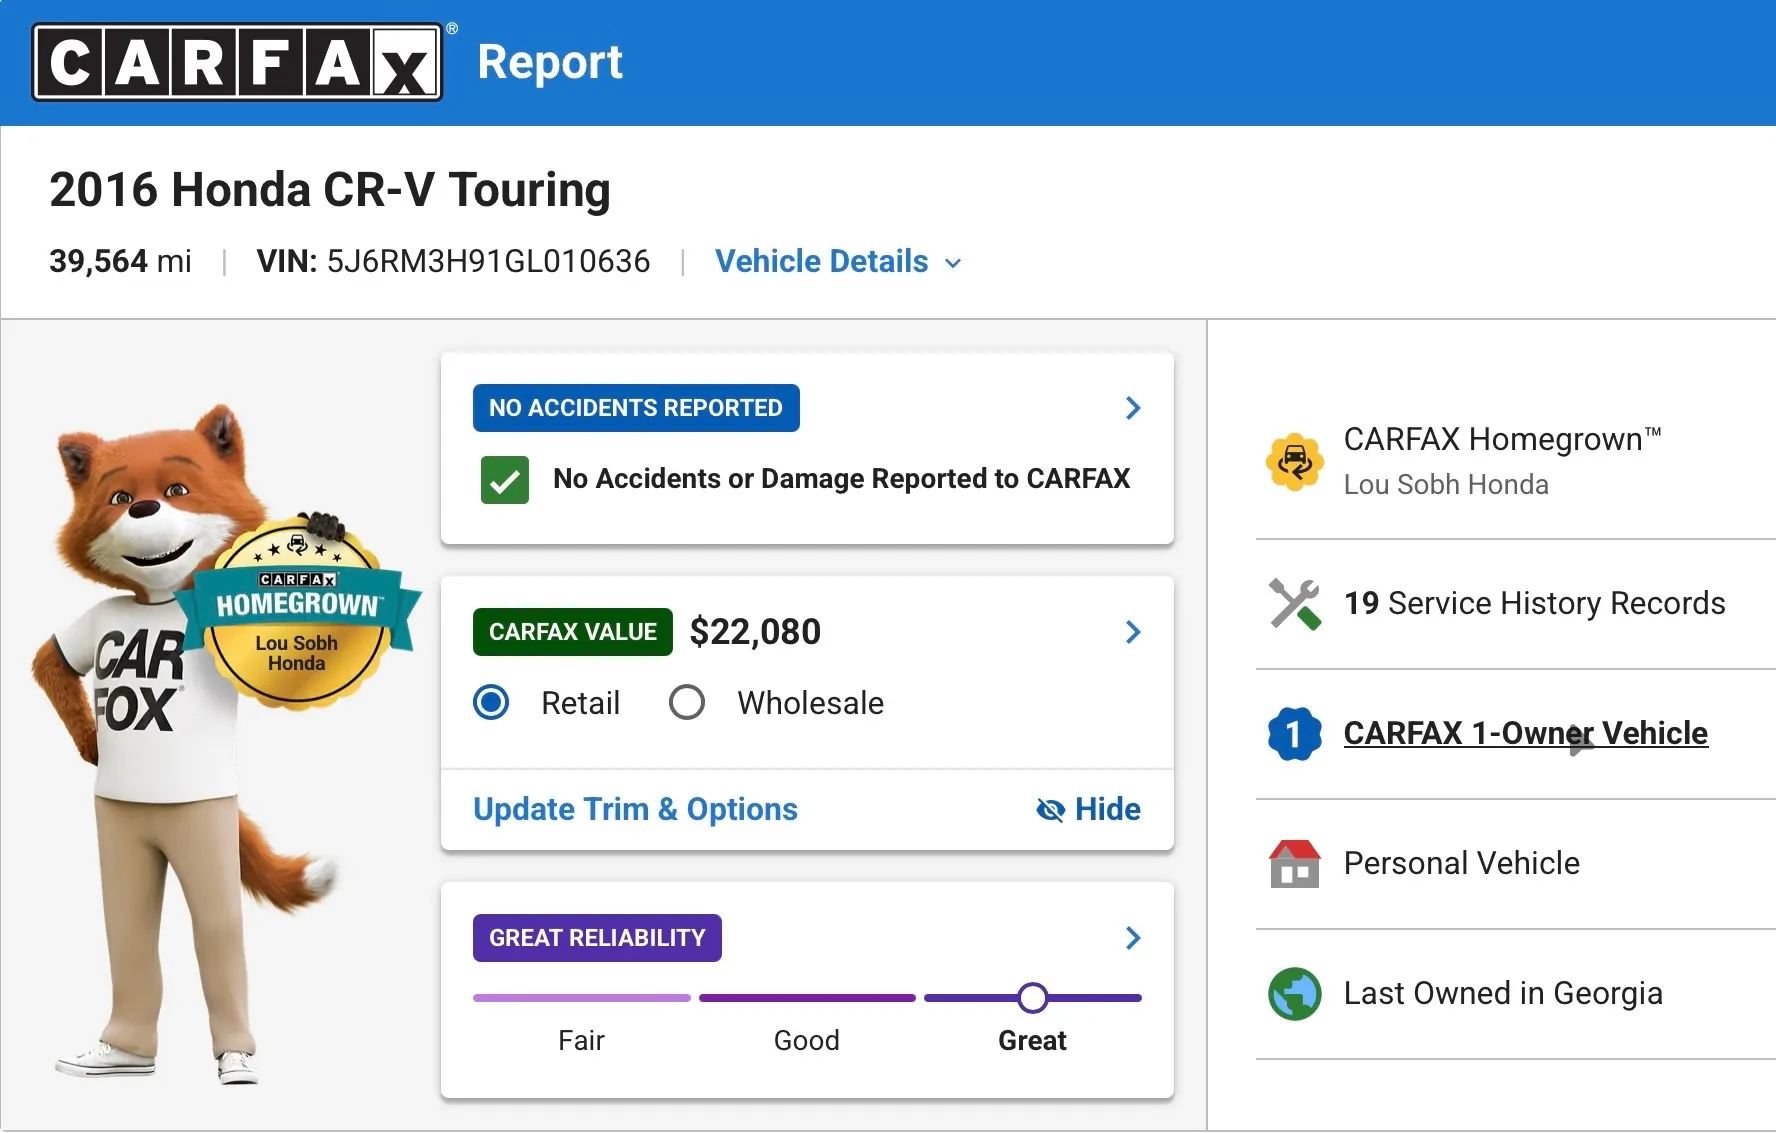Viewport: 1776px width, 1133px height.
Task: Click the globe icon for Last Owned
Action: (x=1294, y=994)
